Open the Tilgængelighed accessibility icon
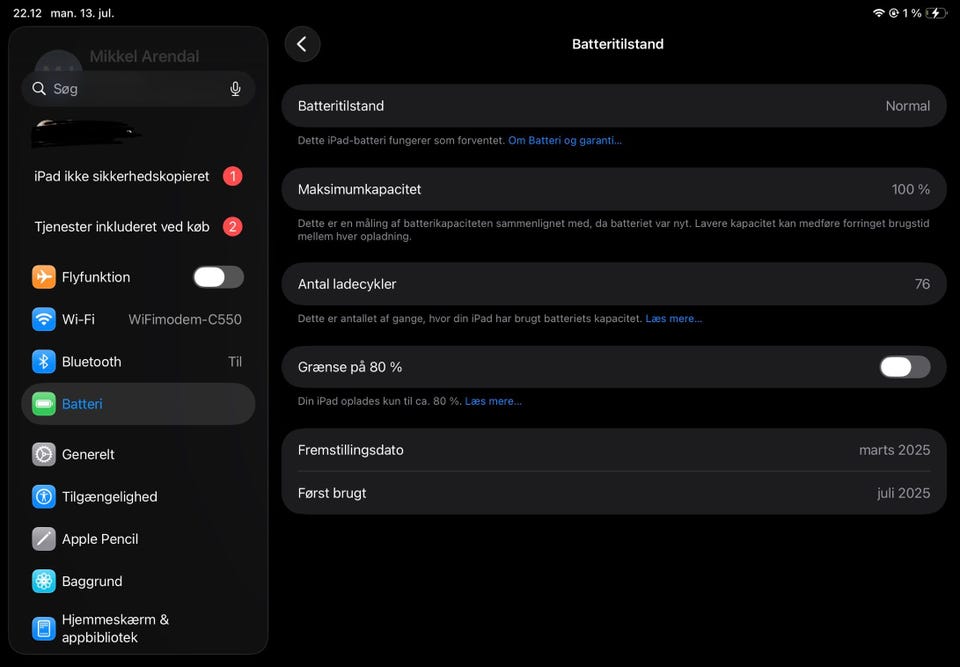This screenshot has width=960, height=667. (43, 497)
